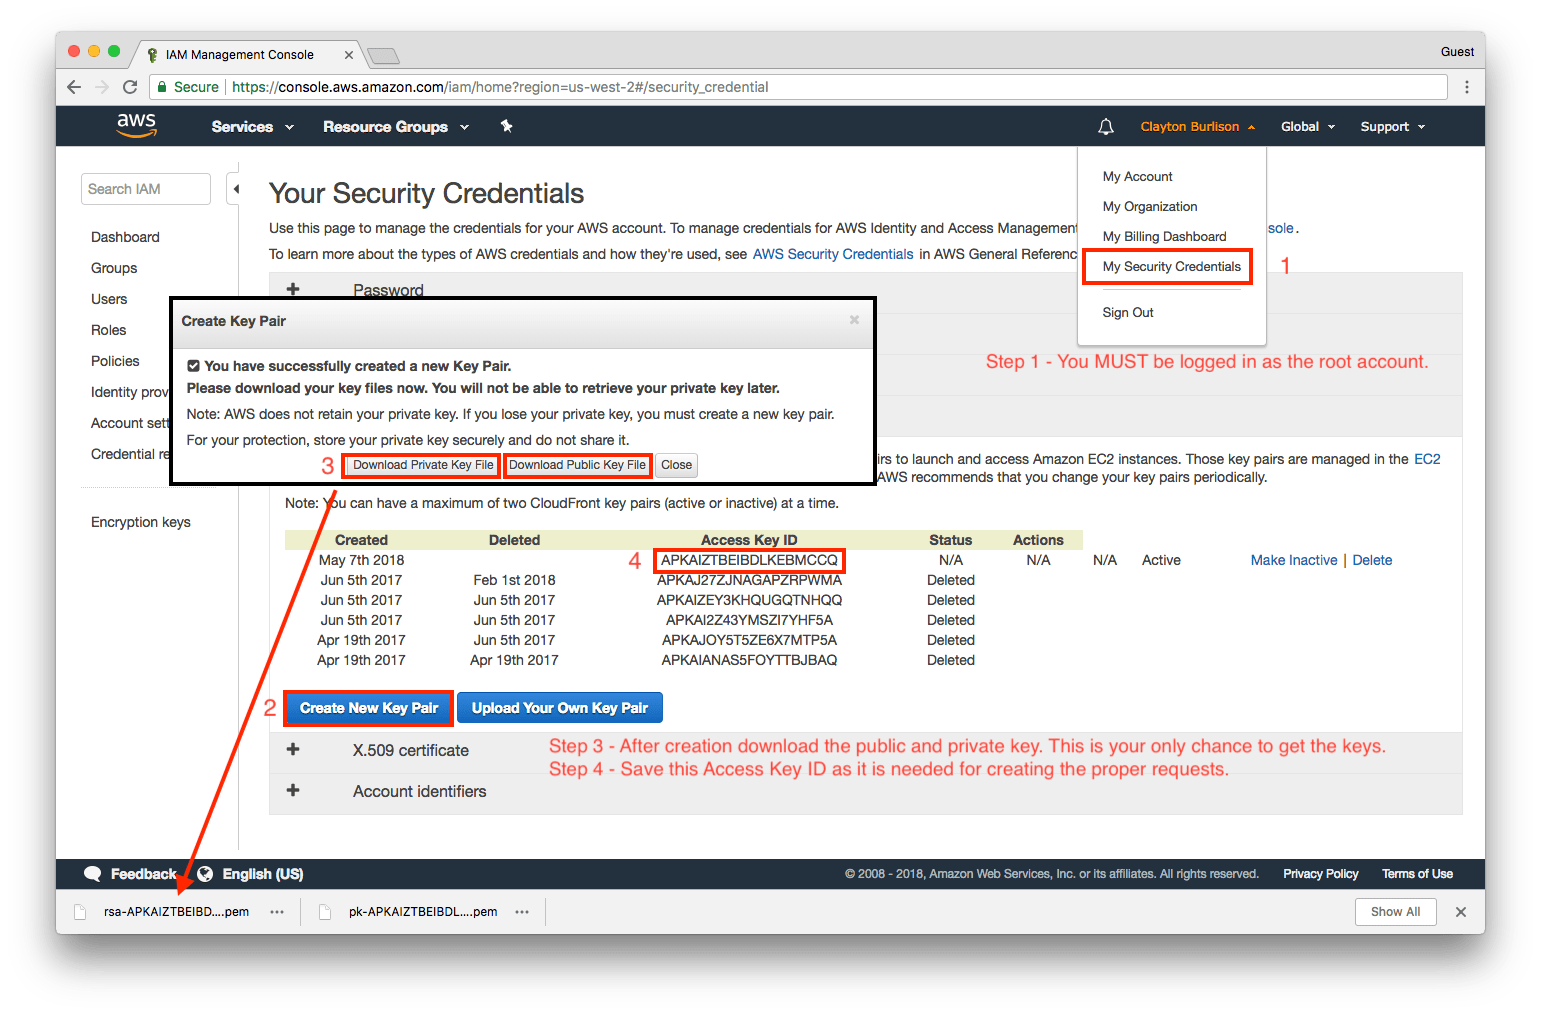Click the globe language icon
The image size is (1541, 1014).
(205, 874)
